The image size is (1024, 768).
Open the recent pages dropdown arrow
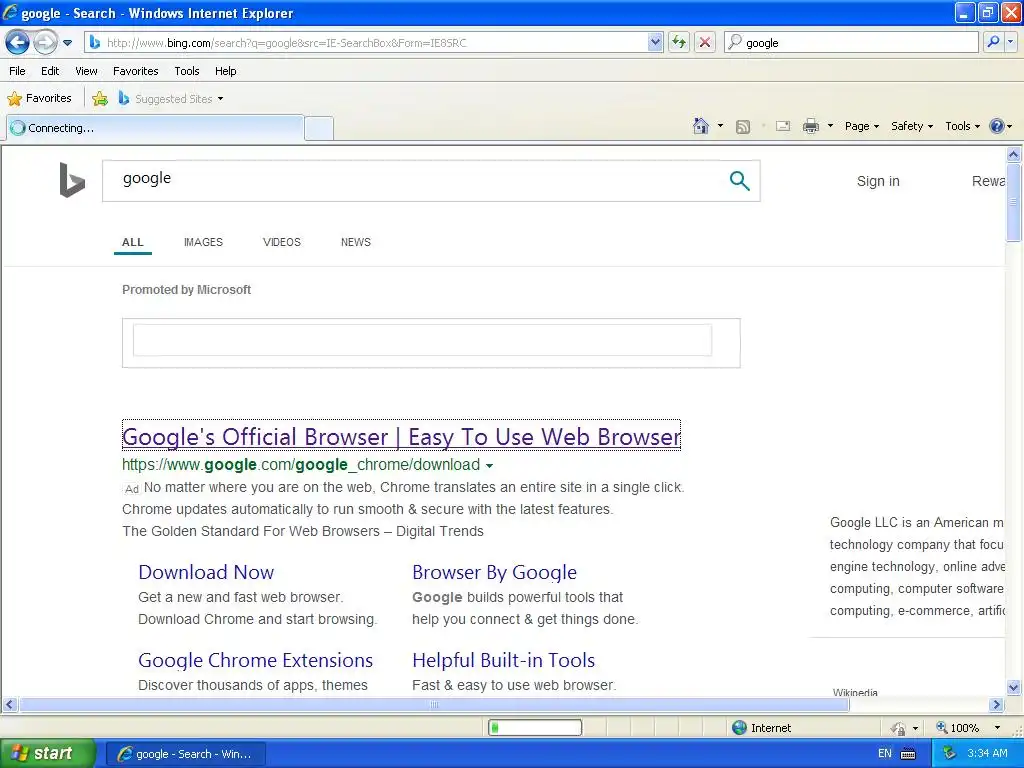[x=67, y=43]
